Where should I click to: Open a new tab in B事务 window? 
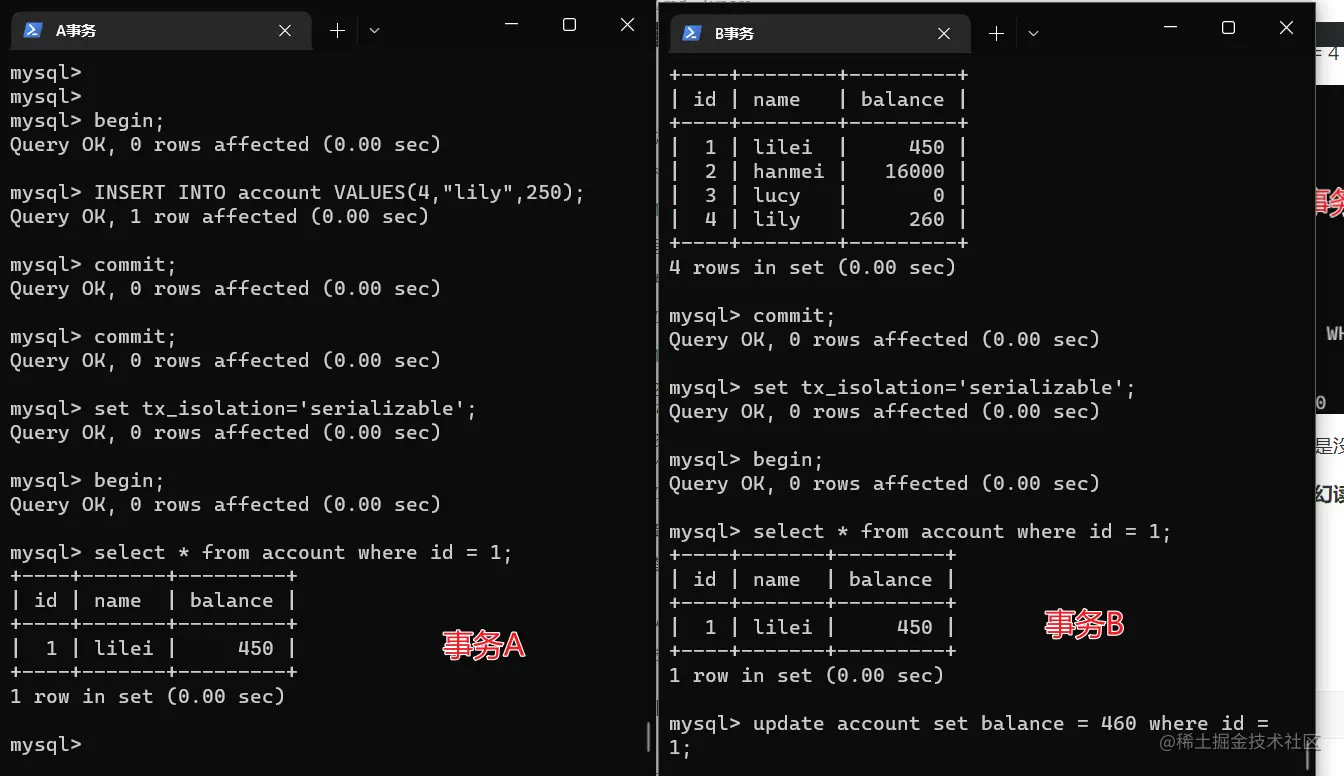(x=996, y=34)
